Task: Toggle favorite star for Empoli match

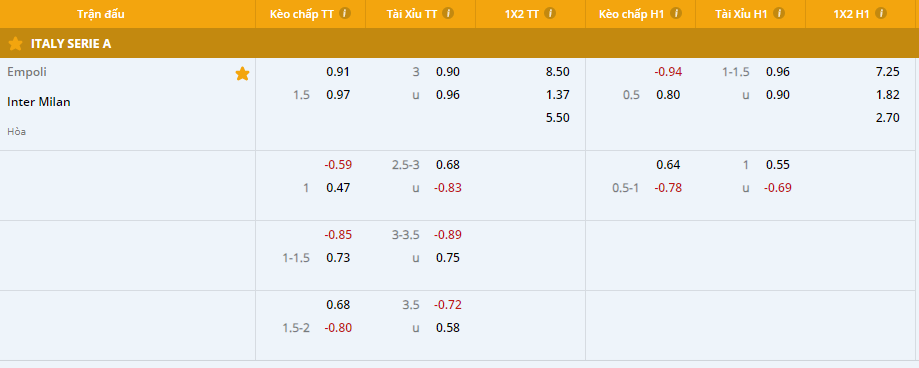Action: click(242, 74)
